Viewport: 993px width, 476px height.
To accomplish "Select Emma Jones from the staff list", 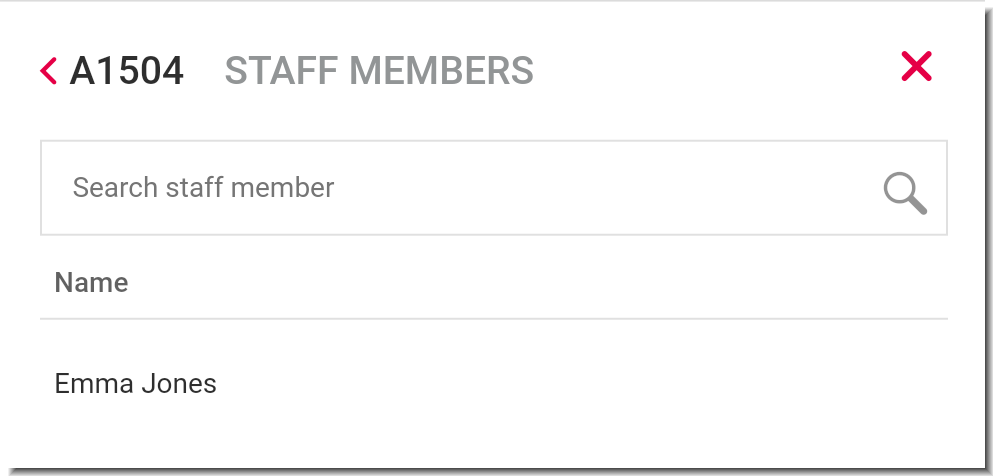I will click(x=494, y=384).
